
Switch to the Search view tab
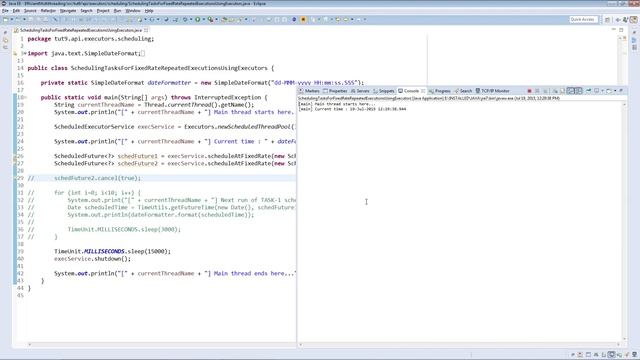coord(463,91)
